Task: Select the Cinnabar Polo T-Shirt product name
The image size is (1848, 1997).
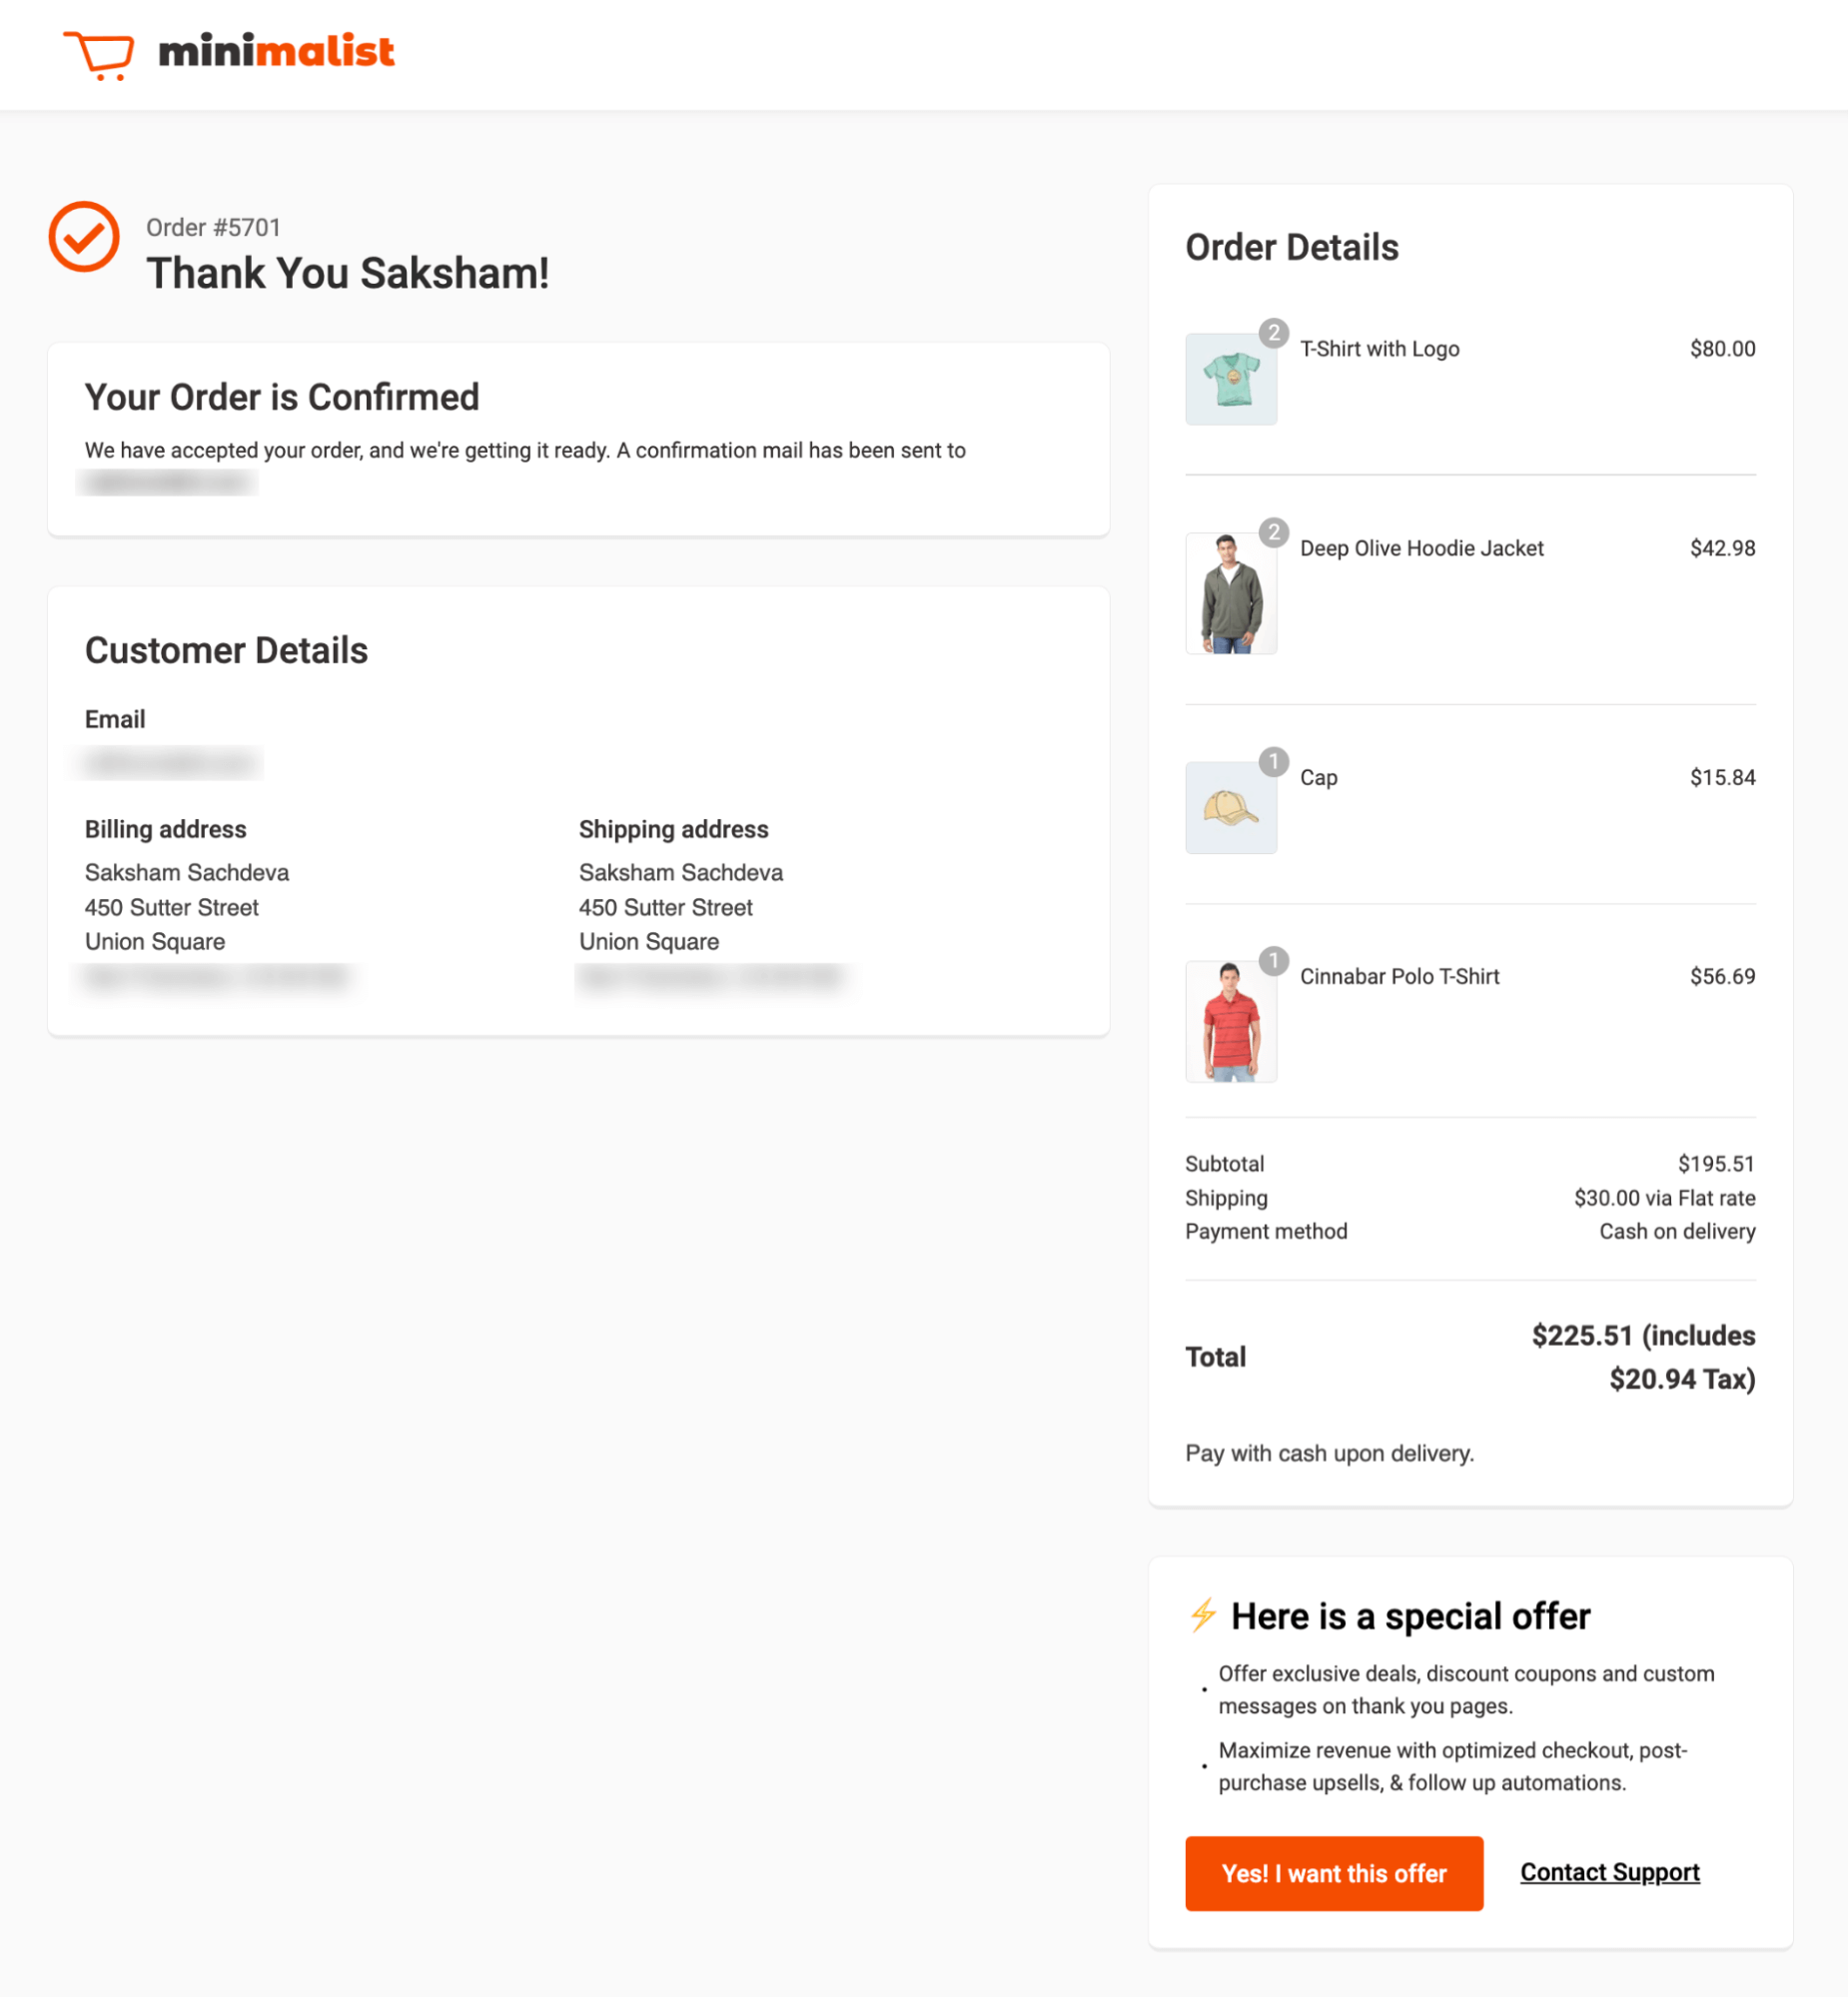Action: click(x=1399, y=977)
